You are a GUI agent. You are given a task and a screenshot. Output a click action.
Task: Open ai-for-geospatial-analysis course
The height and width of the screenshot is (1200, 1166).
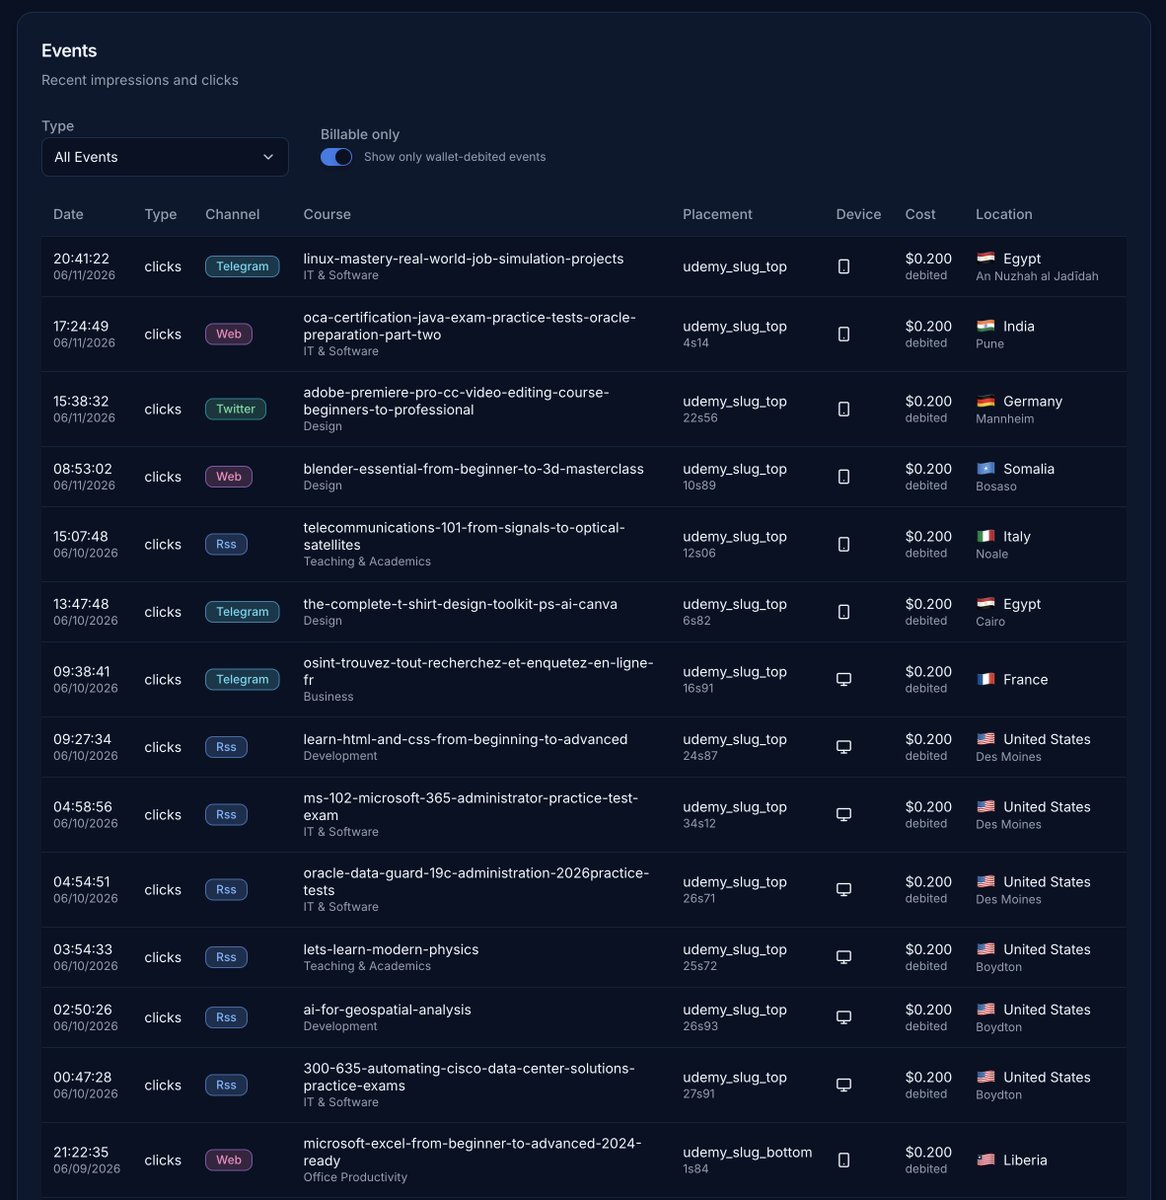387,1009
